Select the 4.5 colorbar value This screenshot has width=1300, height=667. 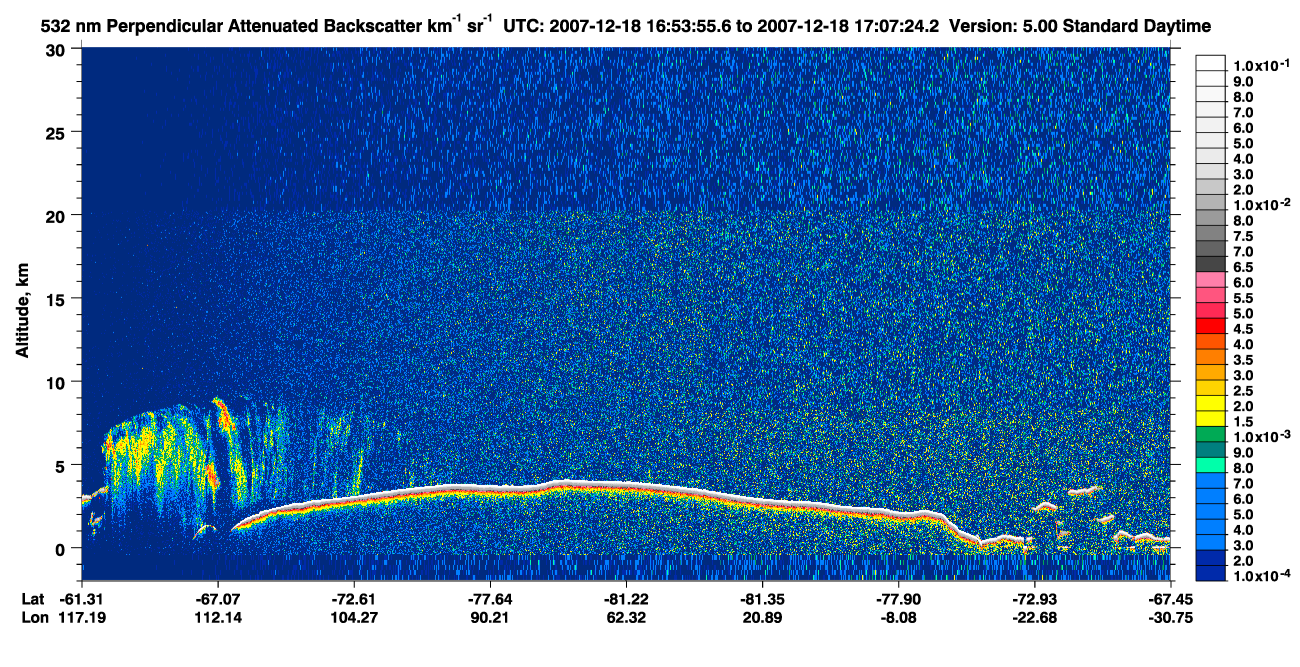point(1245,329)
